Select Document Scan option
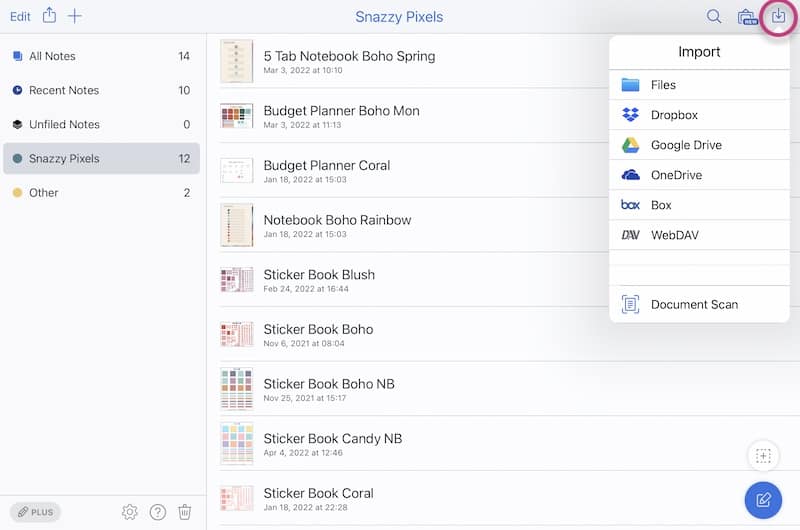This screenshot has width=800, height=530. coord(694,304)
